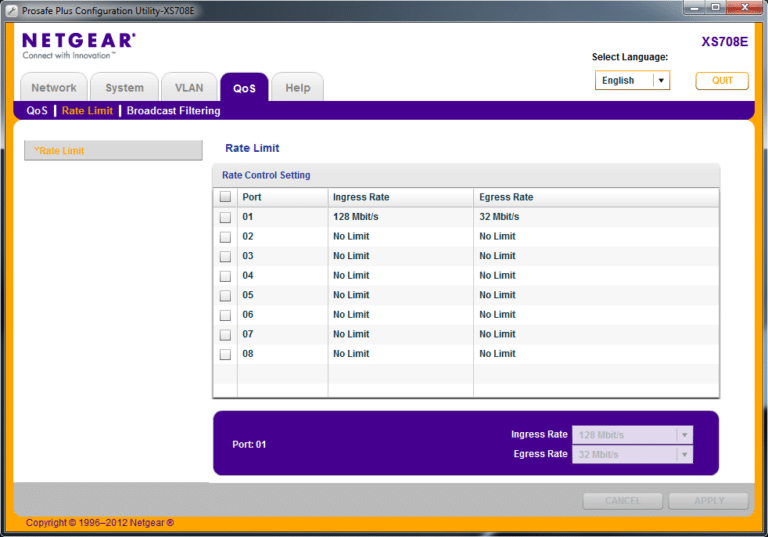Image resolution: width=768 pixels, height=537 pixels.
Task: Click the Port column header
Action: [x=283, y=197]
